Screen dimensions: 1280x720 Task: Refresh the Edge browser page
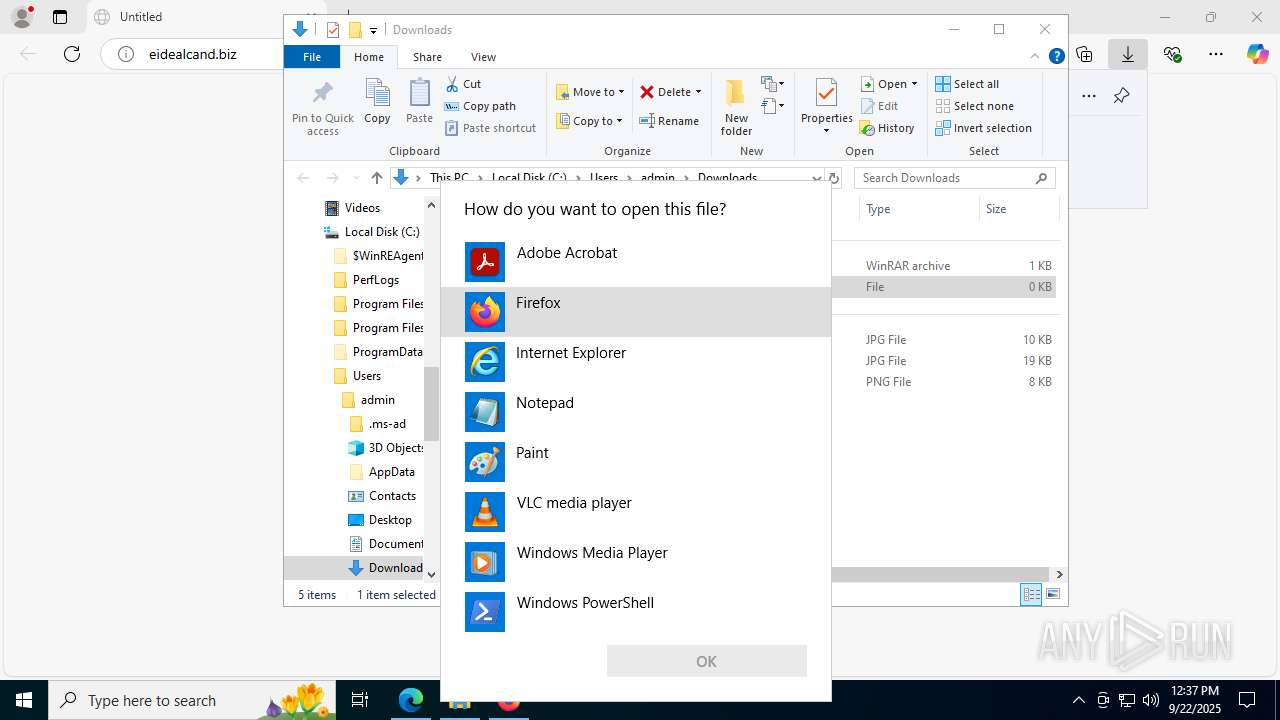[72, 54]
